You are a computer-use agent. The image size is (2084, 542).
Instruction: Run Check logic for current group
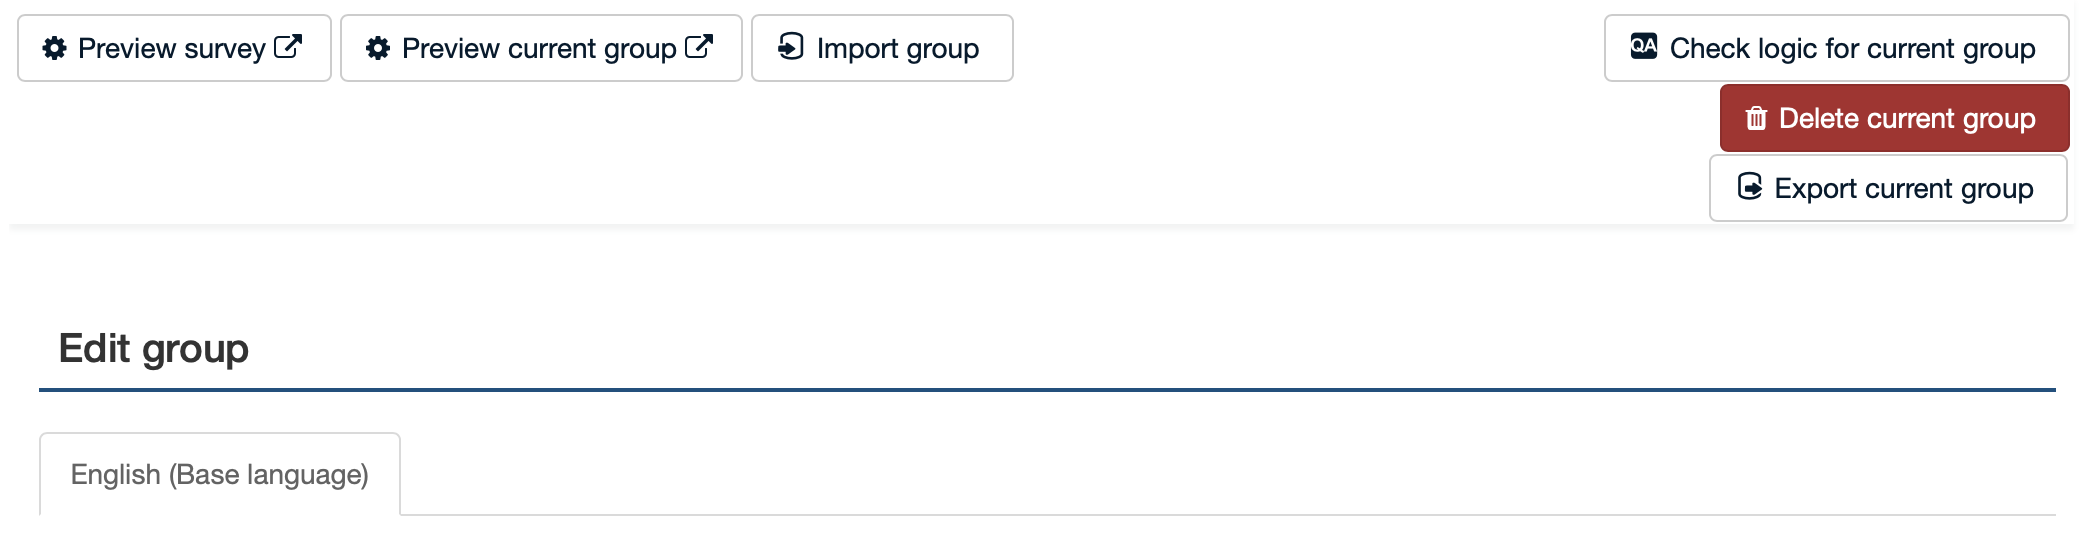point(1852,49)
